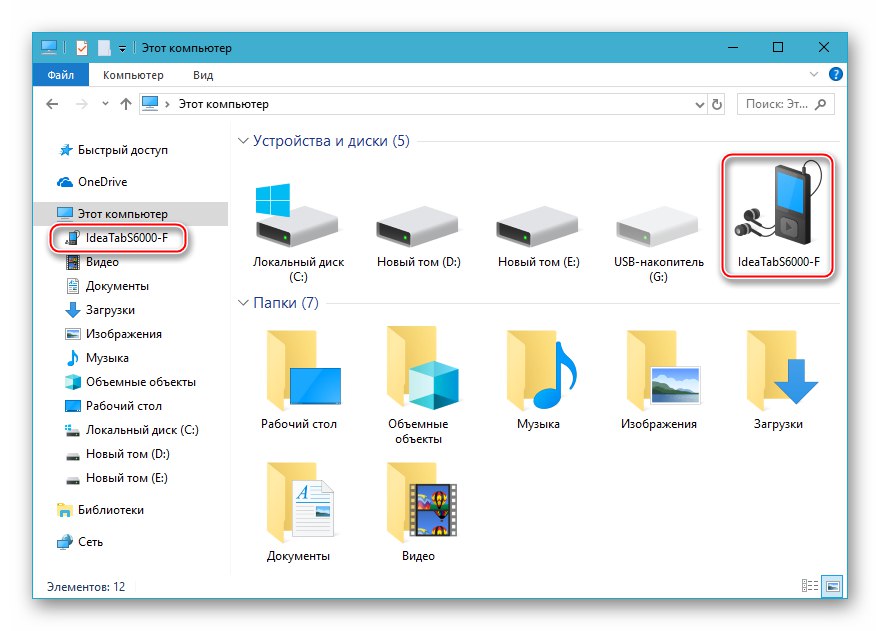Select Документы in the navigation pane
880x631 pixels.
(108, 286)
